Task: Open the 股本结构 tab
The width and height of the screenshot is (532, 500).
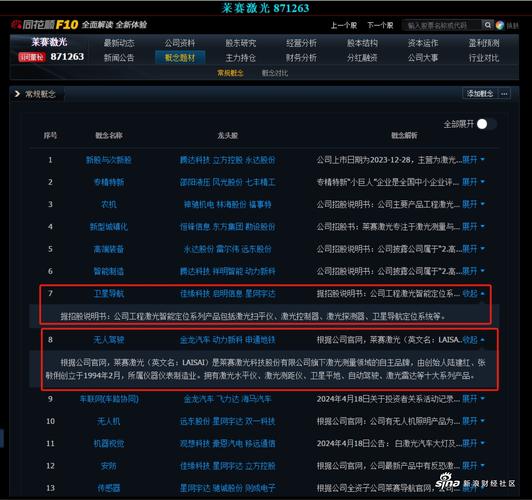Action: pos(362,43)
